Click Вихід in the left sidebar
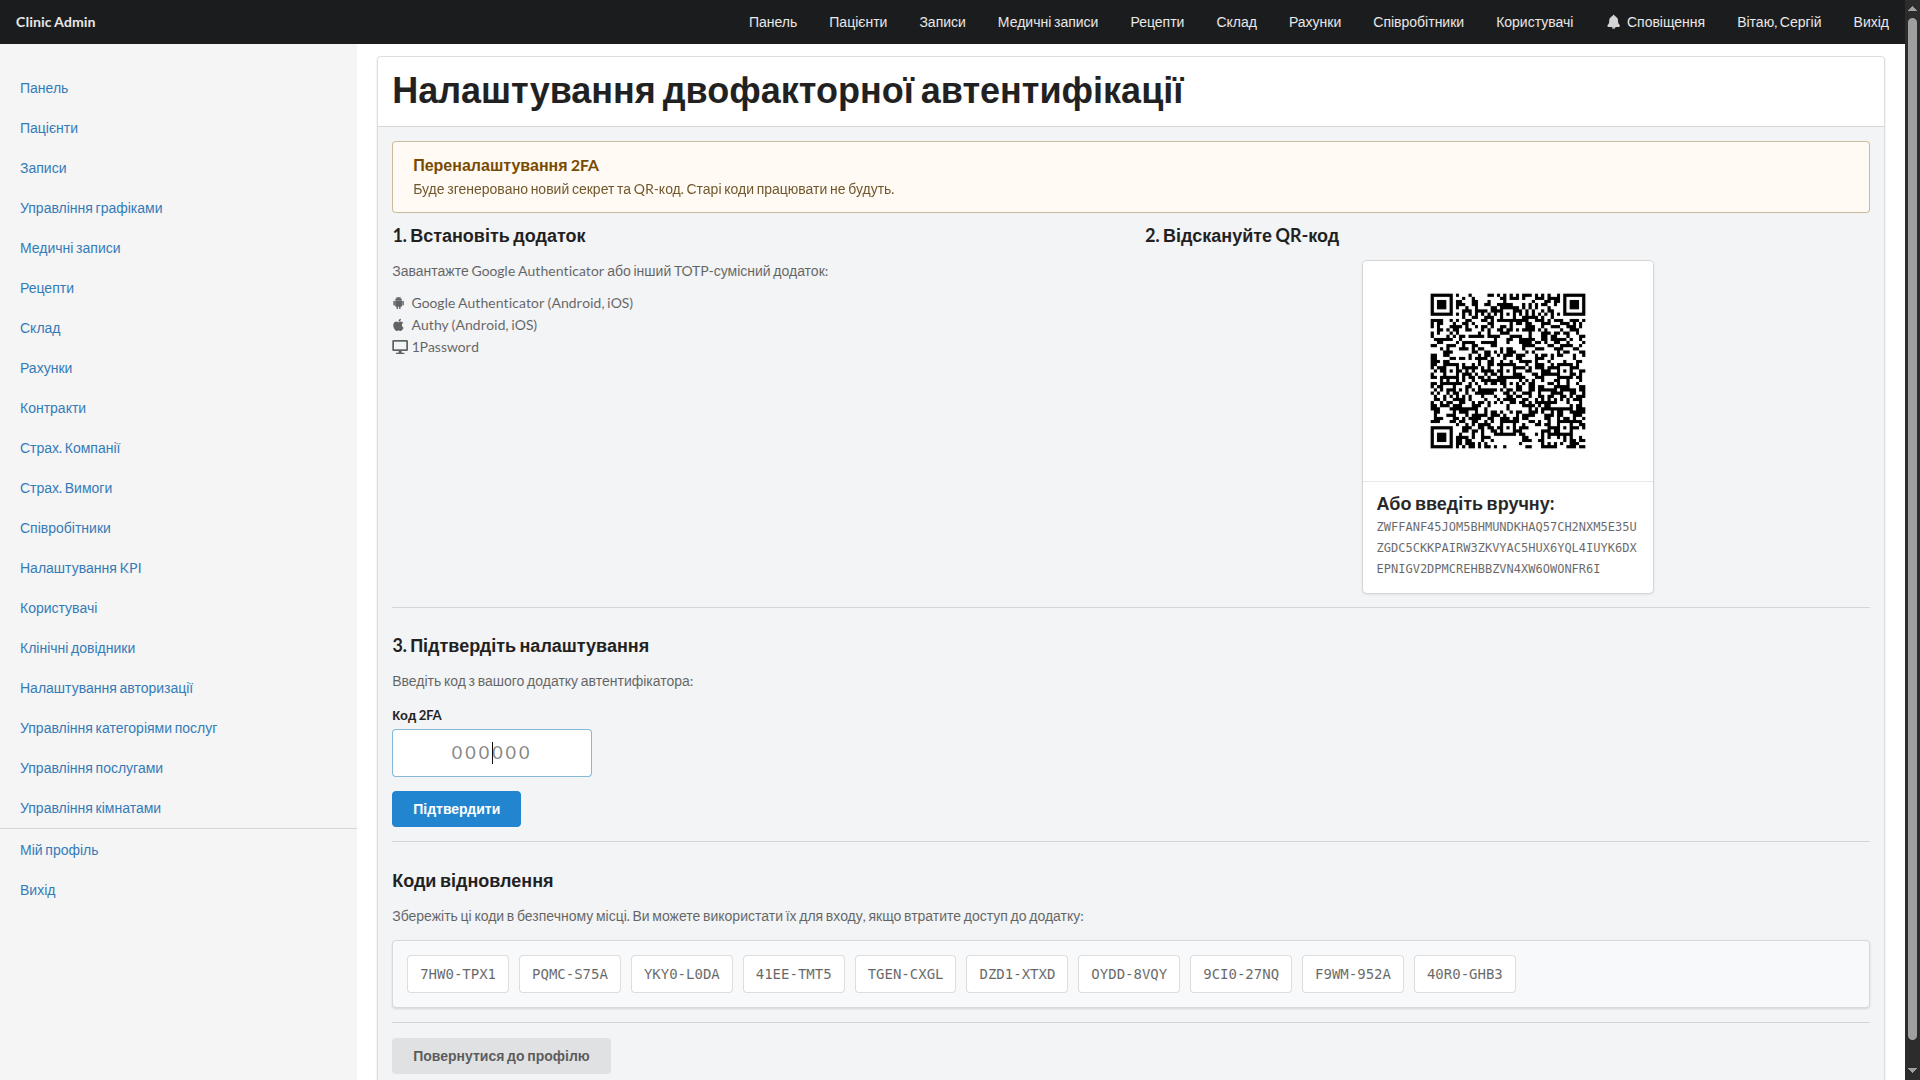This screenshot has height=1080, width=1920. point(38,890)
